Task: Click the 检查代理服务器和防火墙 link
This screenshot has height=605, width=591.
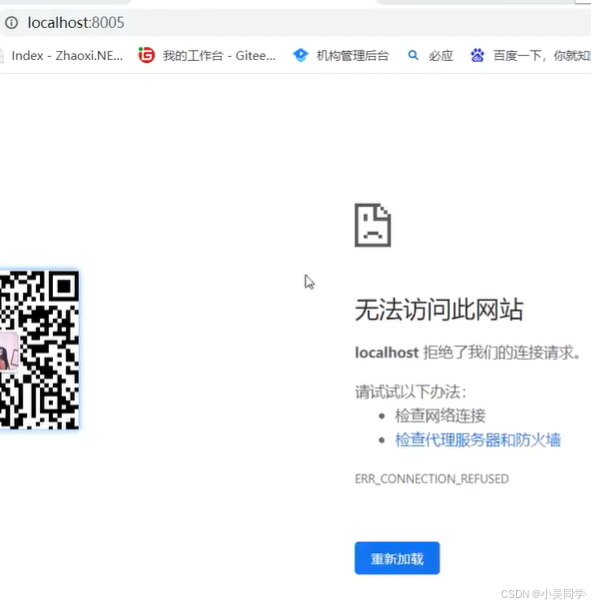Action: [x=478, y=440]
